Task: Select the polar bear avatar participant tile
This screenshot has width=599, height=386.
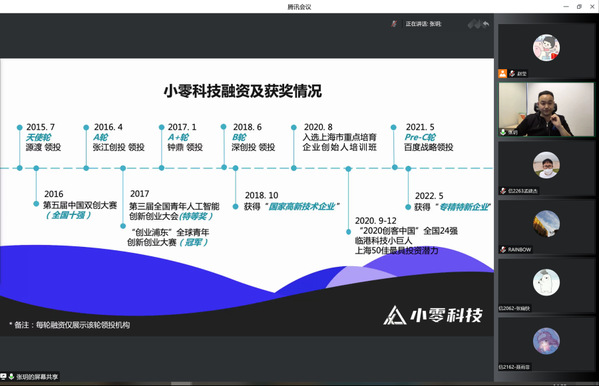Action: coord(546,286)
